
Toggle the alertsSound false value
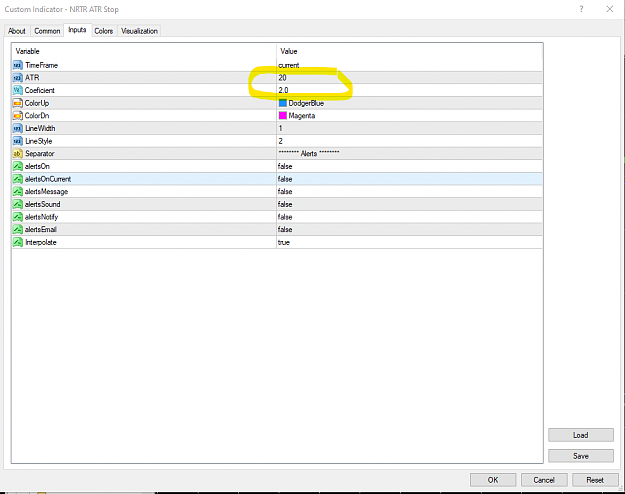pos(285,204)
